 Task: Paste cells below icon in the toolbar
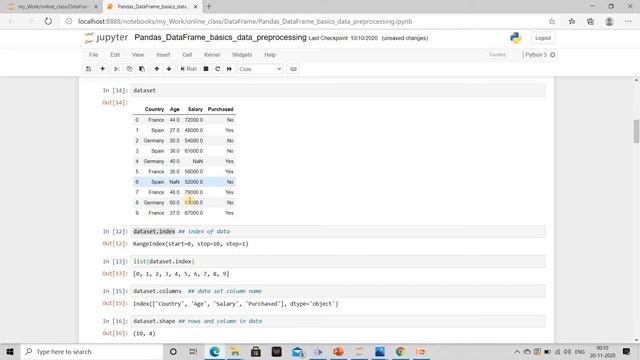[x=142, y=69]
